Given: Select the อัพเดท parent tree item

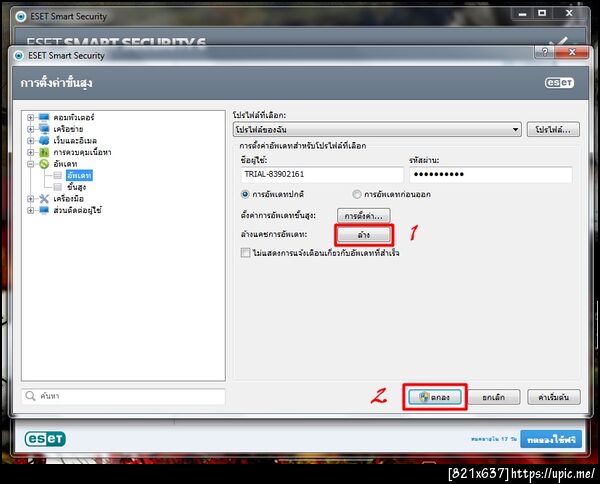Looking at the screenshot, I should click(x=65, y=164).
